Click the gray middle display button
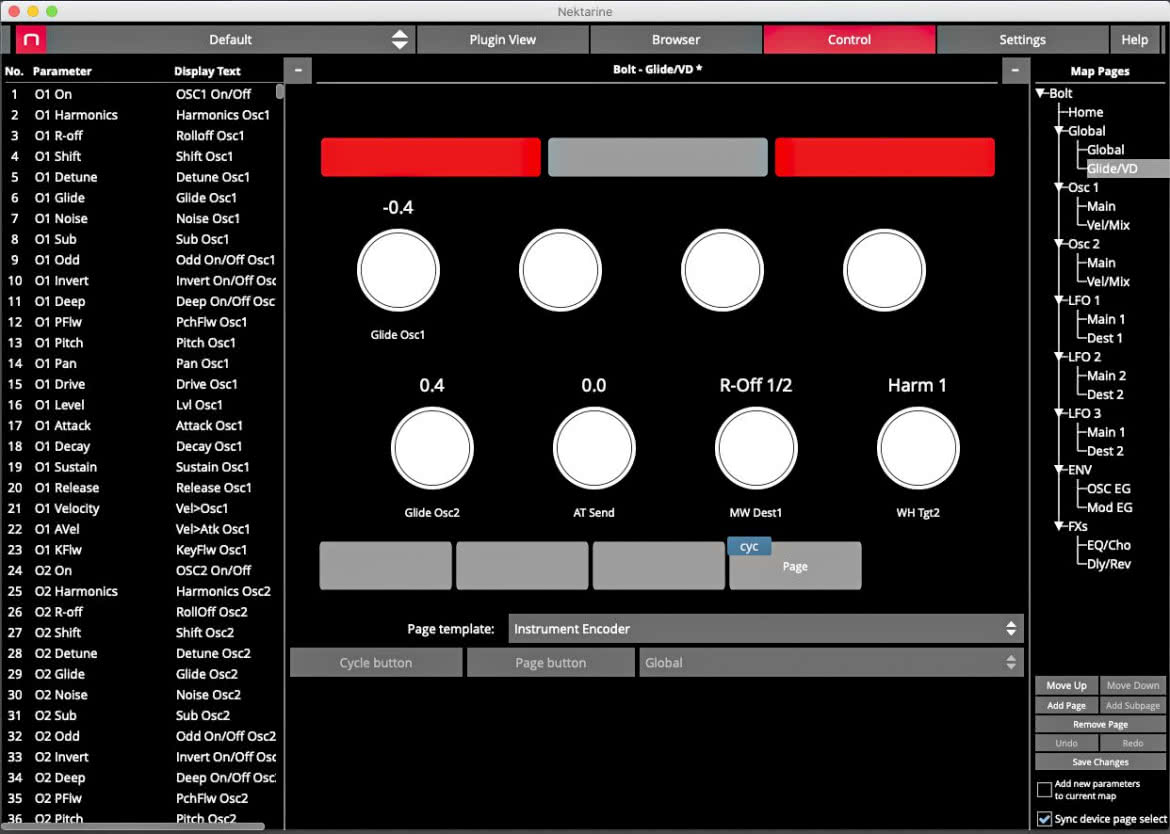Image resolution: width=1170 pixels, height=834 pixels. [x=657, y=157]
